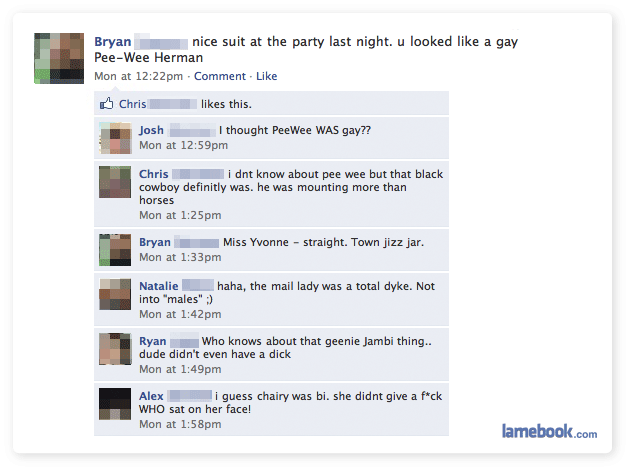Viewport: 630px width, 471px height.
Task: Open Natalie's profile name link
Action: click(158, 286)
